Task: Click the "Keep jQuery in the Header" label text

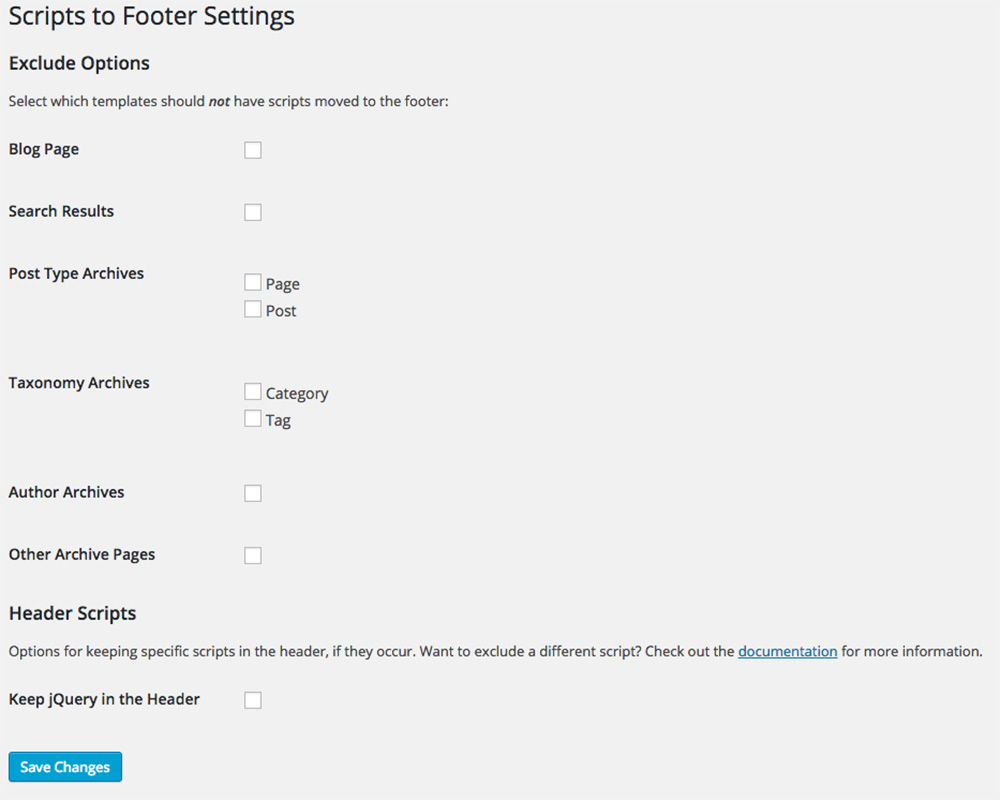Action: click(104, 699)
